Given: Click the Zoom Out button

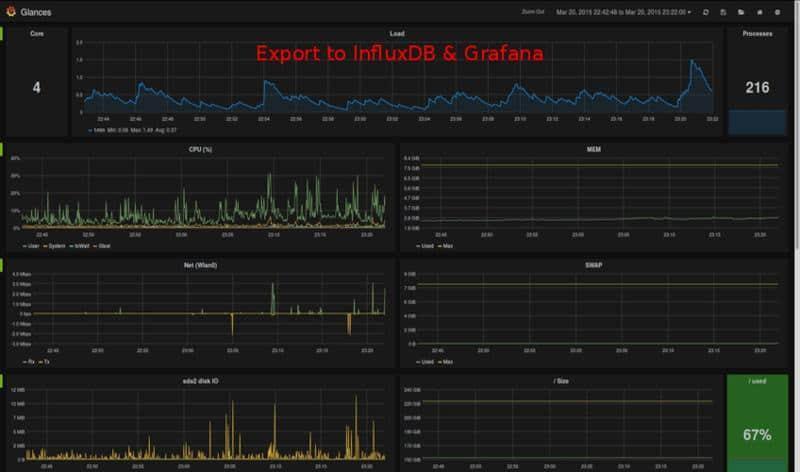Looking at the screenshot, I should [x=535, y=12].
